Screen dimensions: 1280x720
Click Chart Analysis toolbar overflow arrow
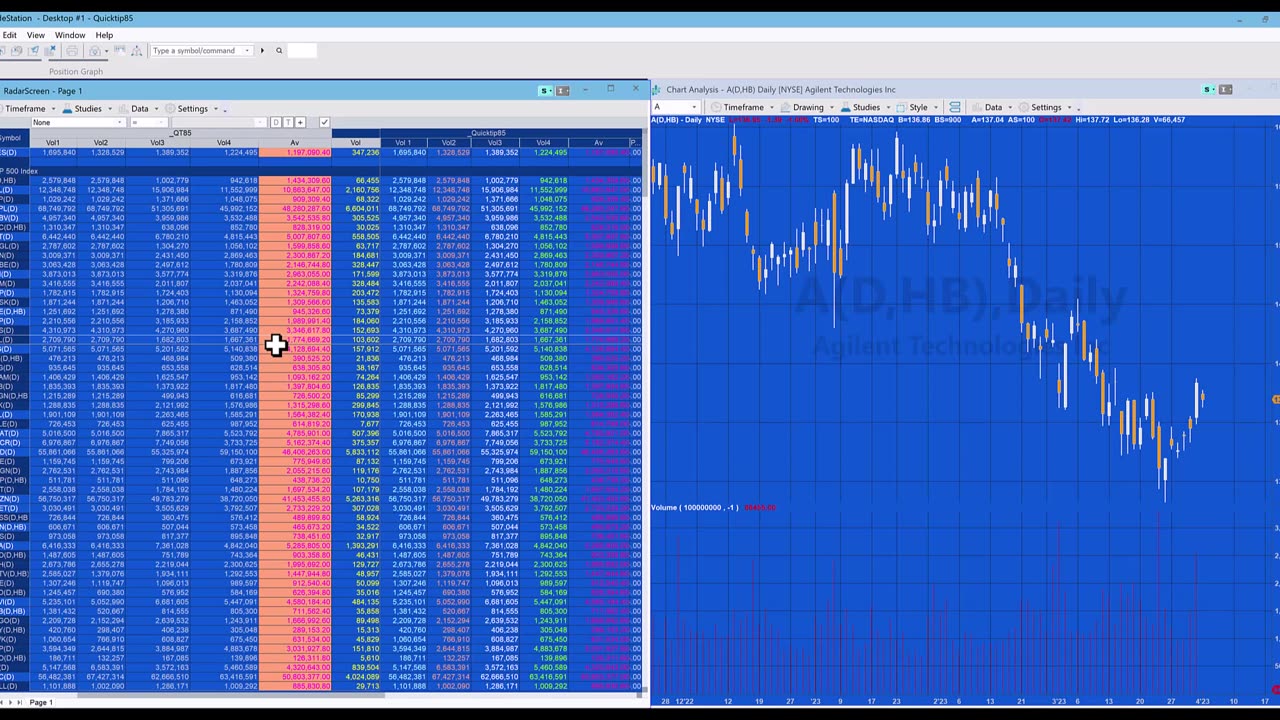tap(1078, 108)
